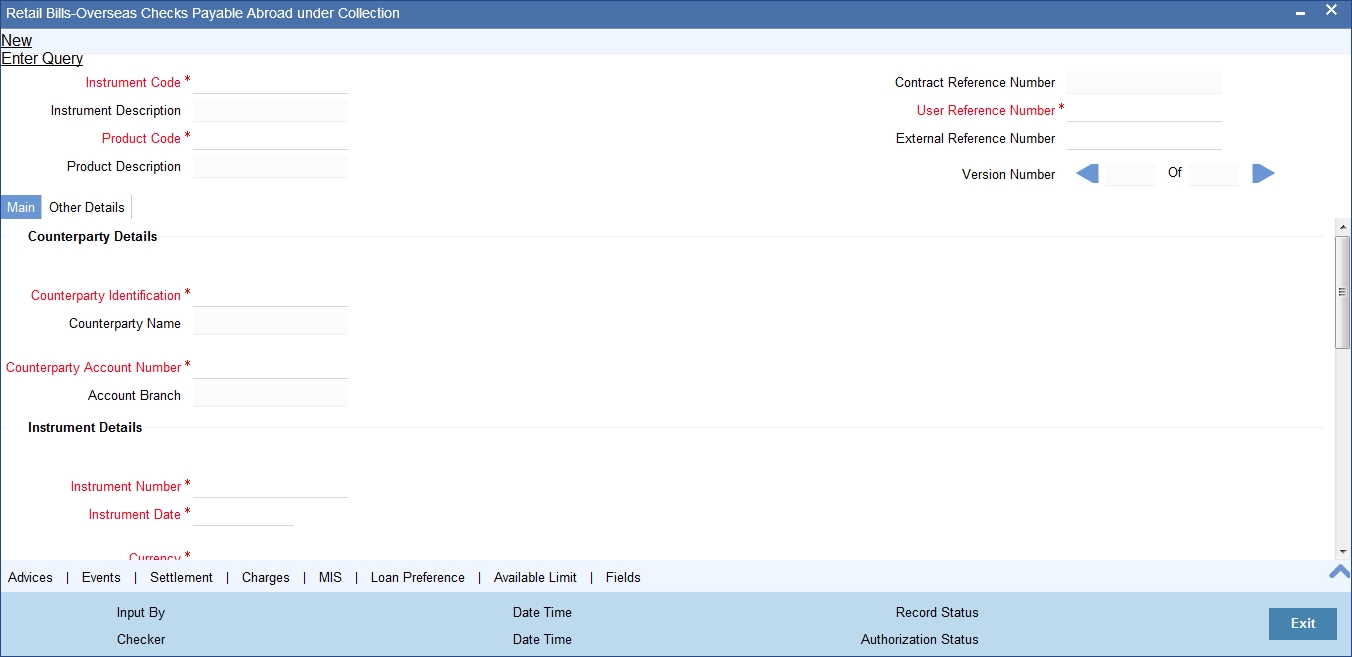Switch to the Main tab

(21, 208)
